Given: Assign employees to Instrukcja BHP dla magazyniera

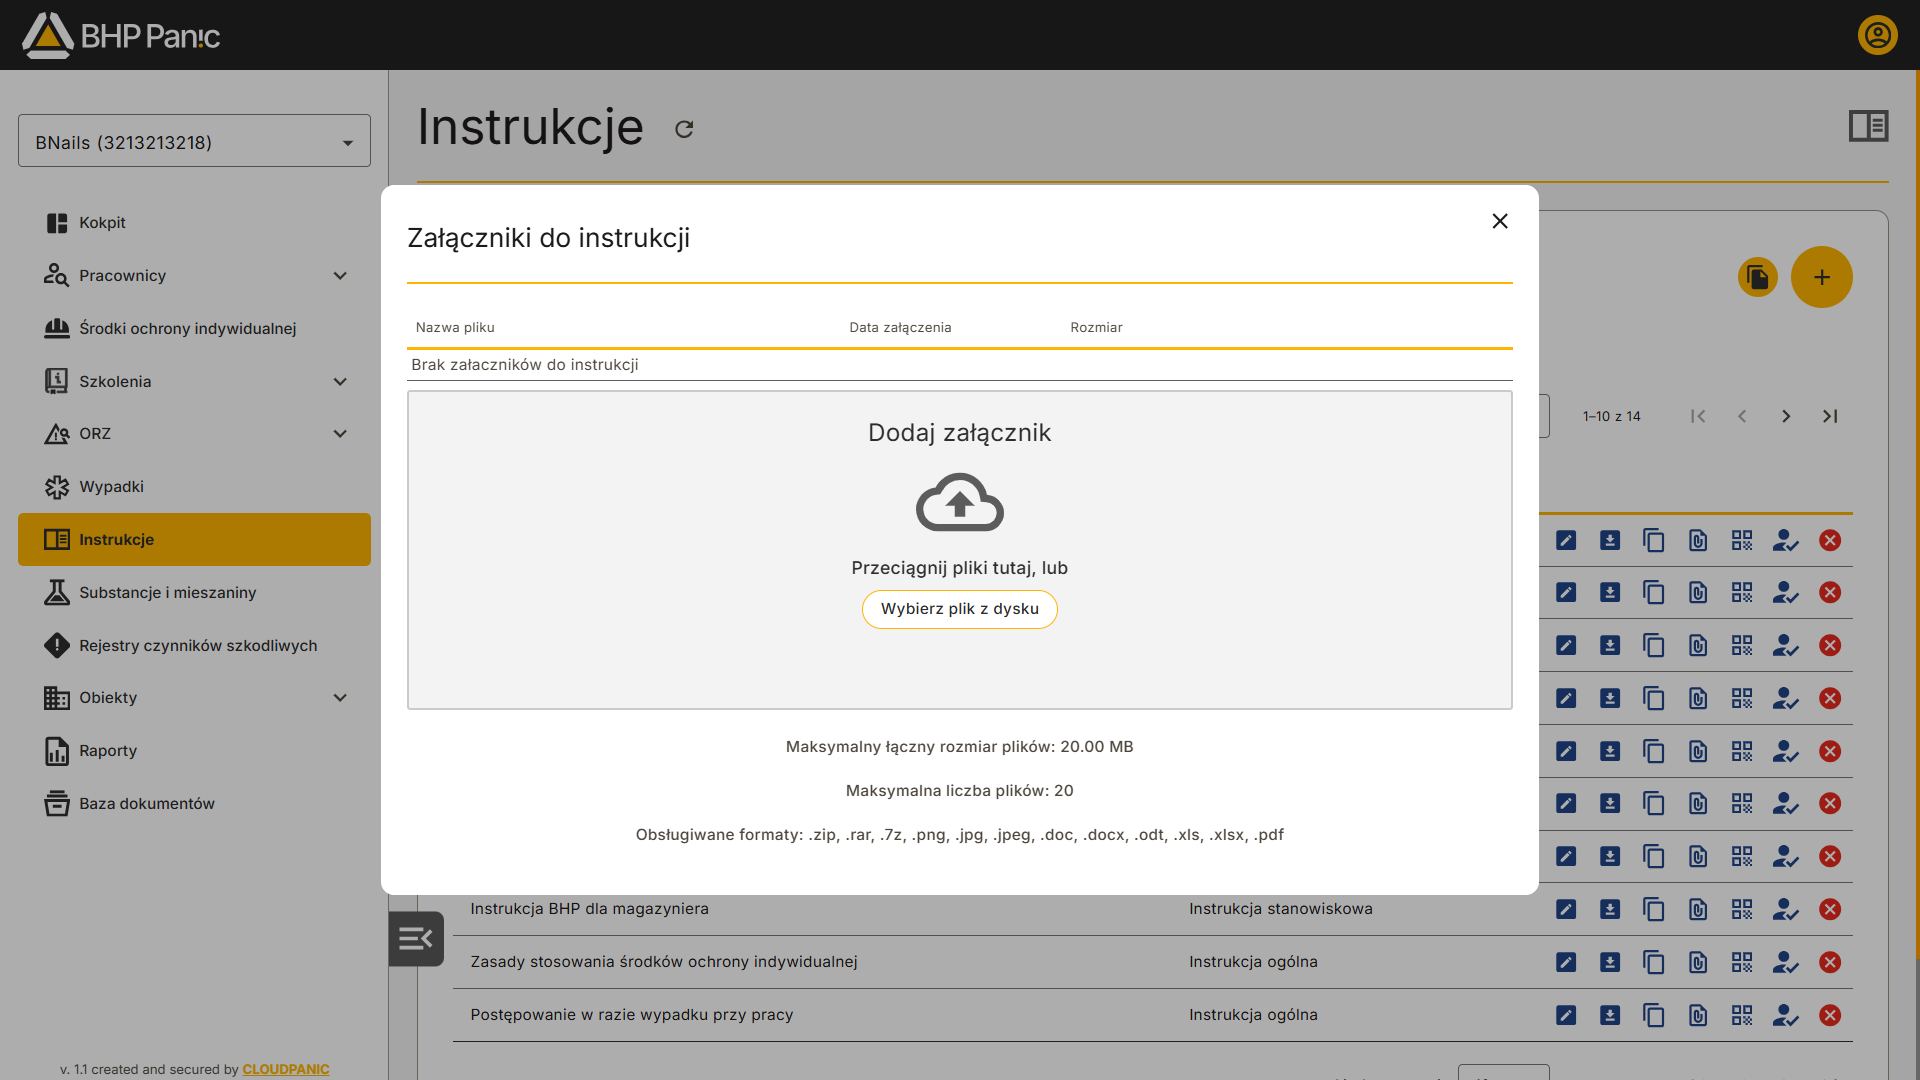Looking at the screenshot, I should pos(1786,909).
